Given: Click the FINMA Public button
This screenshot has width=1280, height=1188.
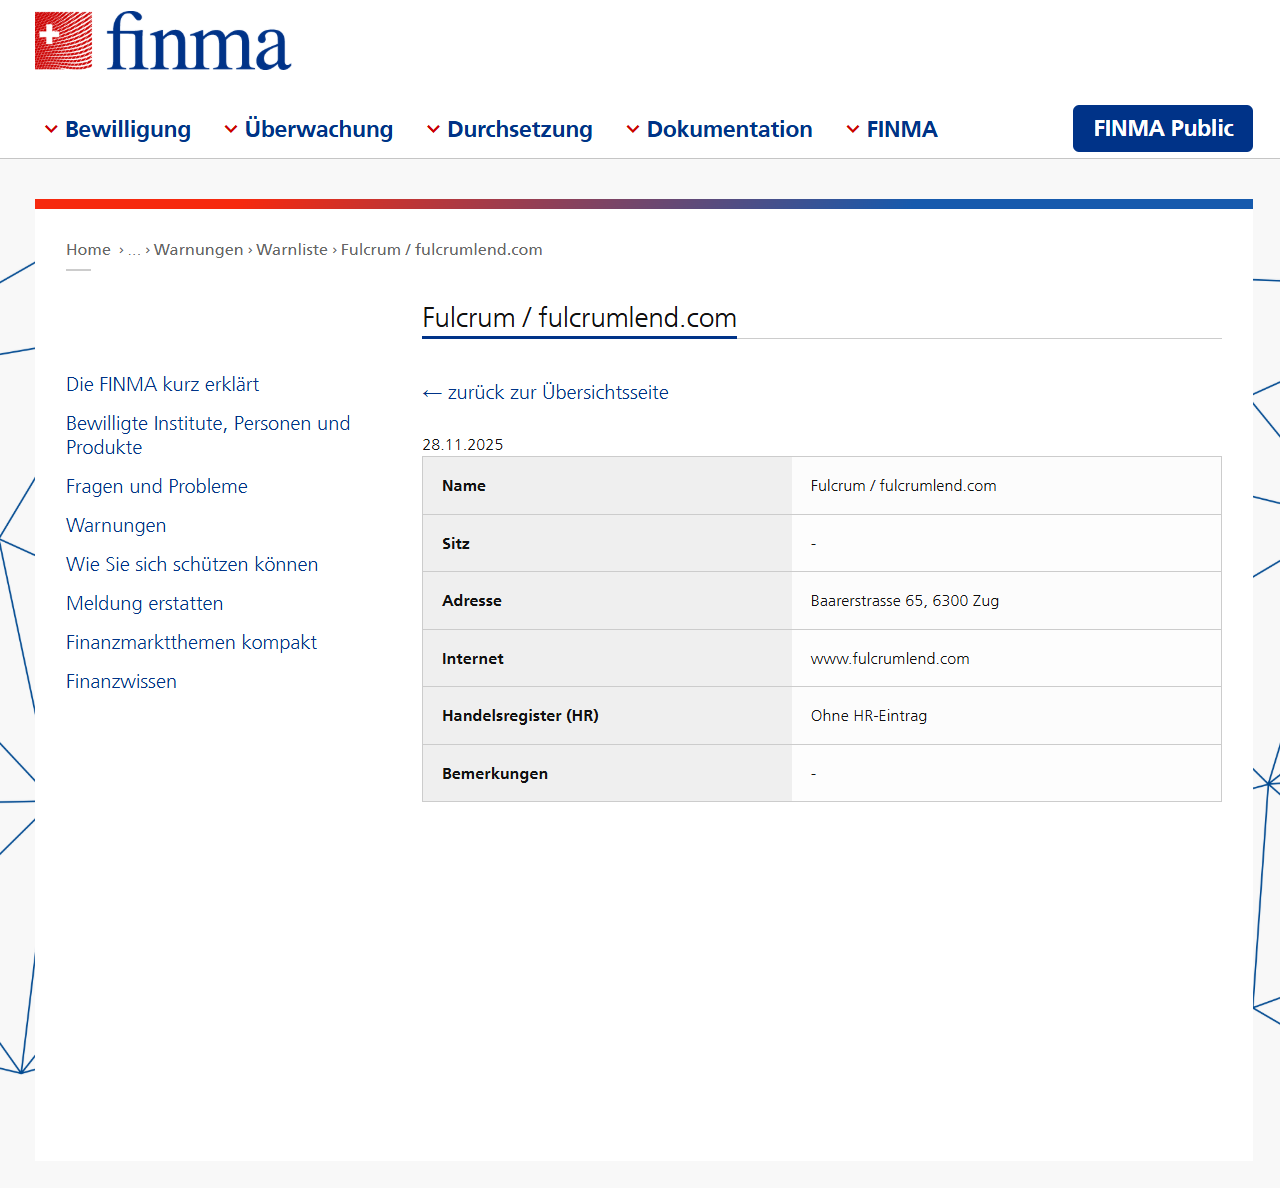Looking at the screenshot, I should [1163, 128].
